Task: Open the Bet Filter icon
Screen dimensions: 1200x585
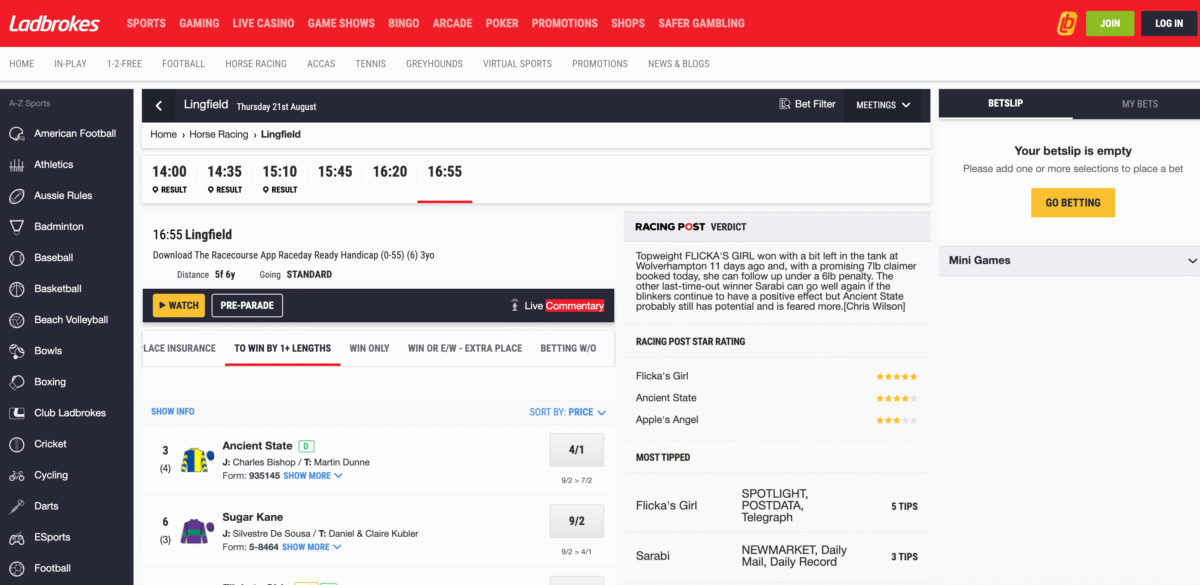Action: [785, 104]
